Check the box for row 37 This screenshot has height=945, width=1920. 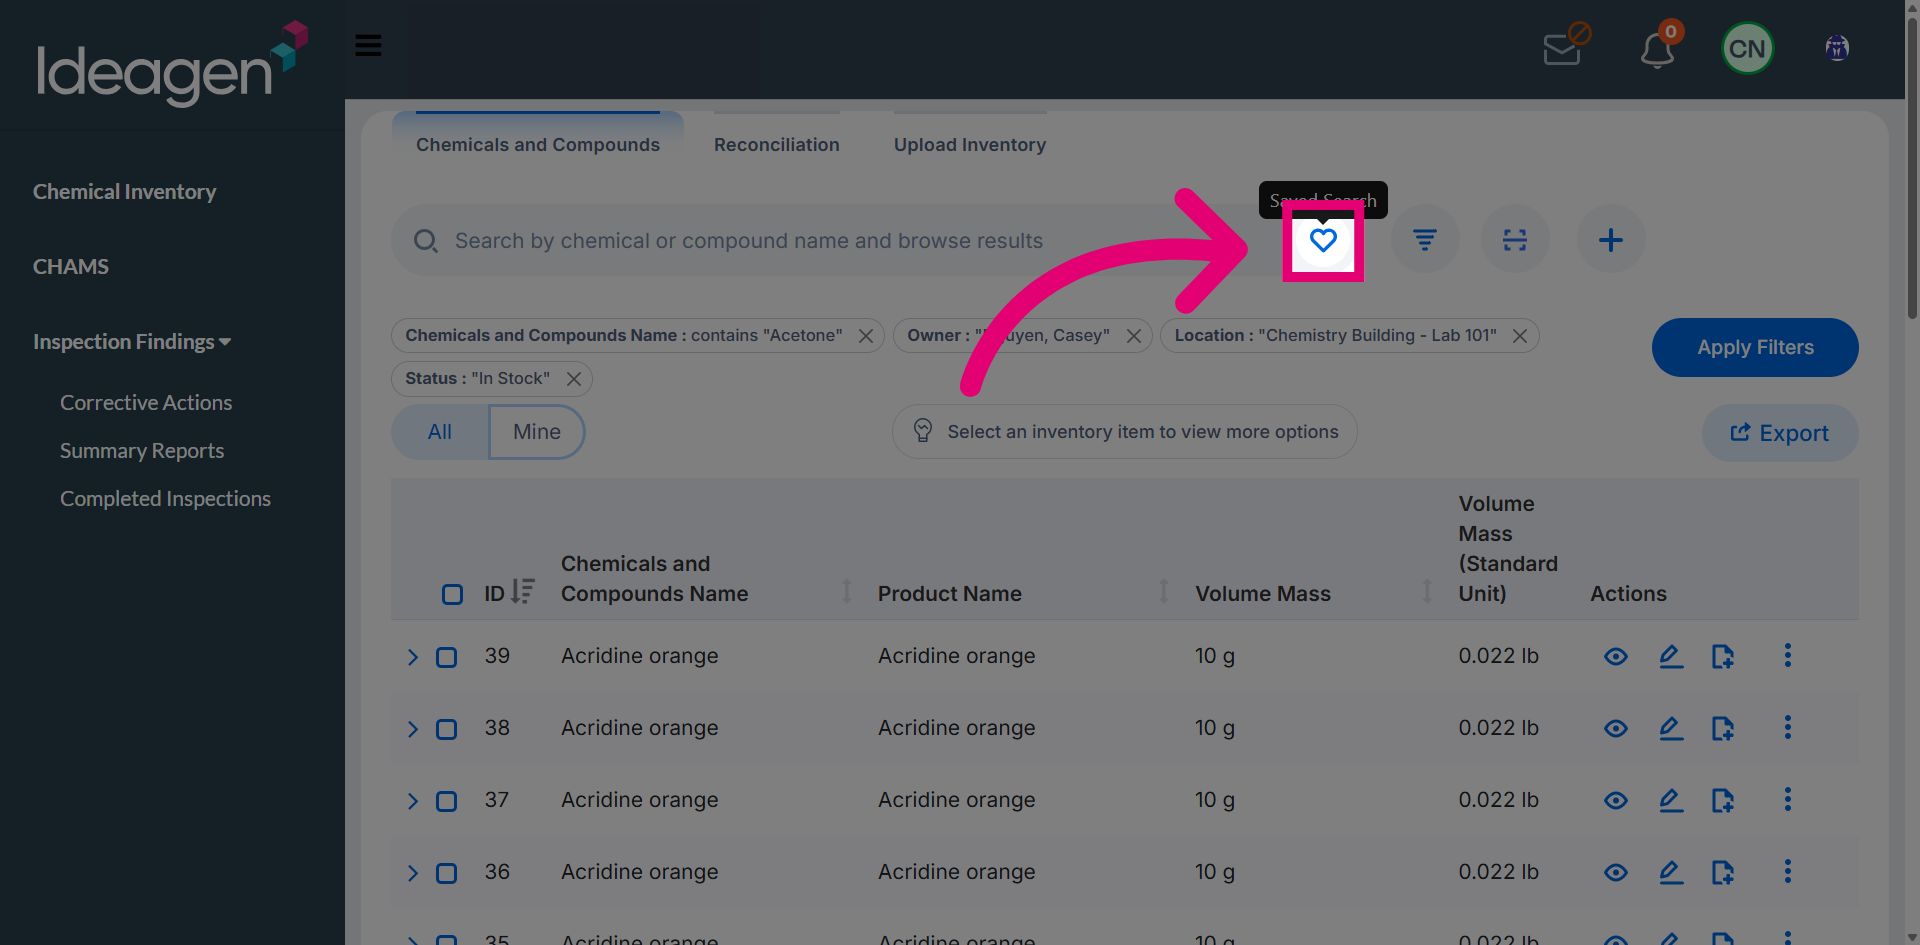[x=446, y=802]
